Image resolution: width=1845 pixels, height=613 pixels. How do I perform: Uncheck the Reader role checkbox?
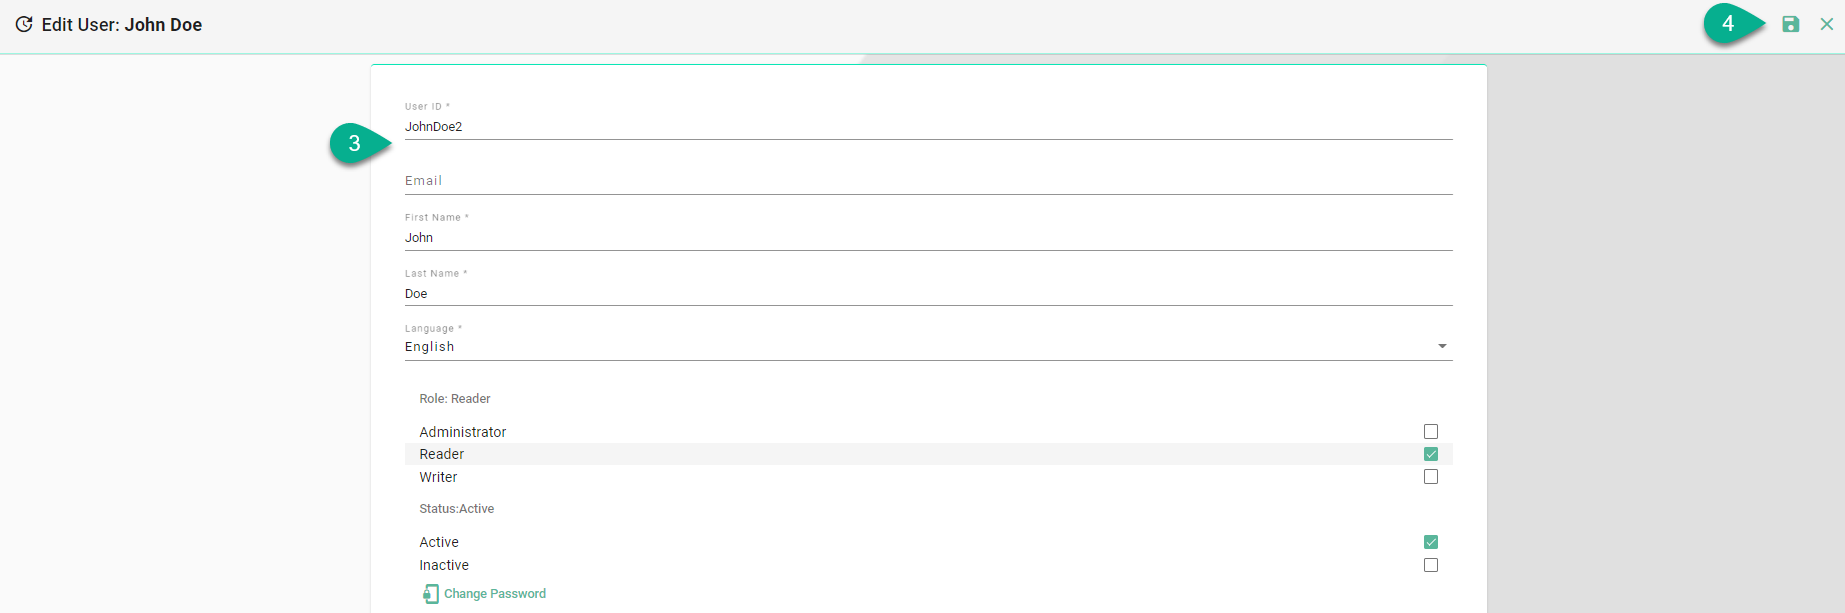click(1431, 454)
